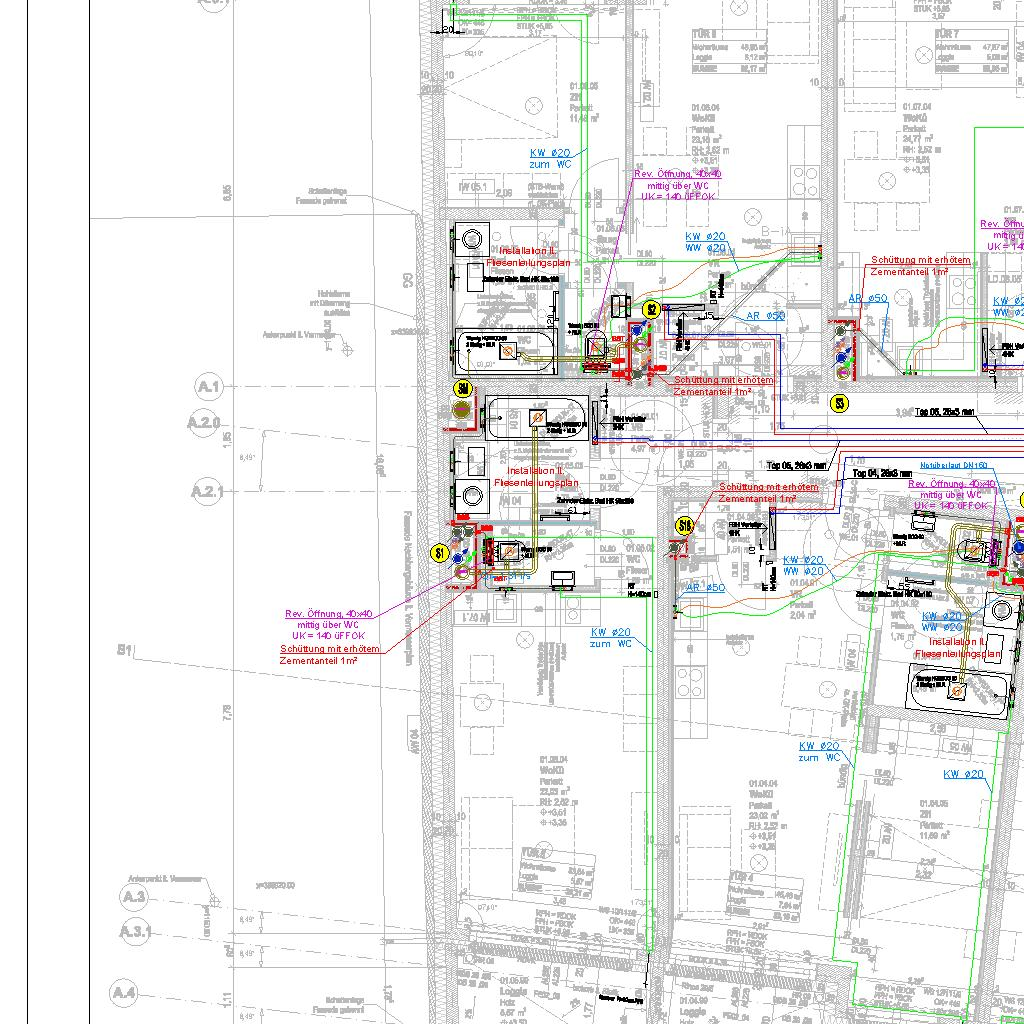
Task: Click grid axis bubble A.2.1
Action: (x=205, y=491)
